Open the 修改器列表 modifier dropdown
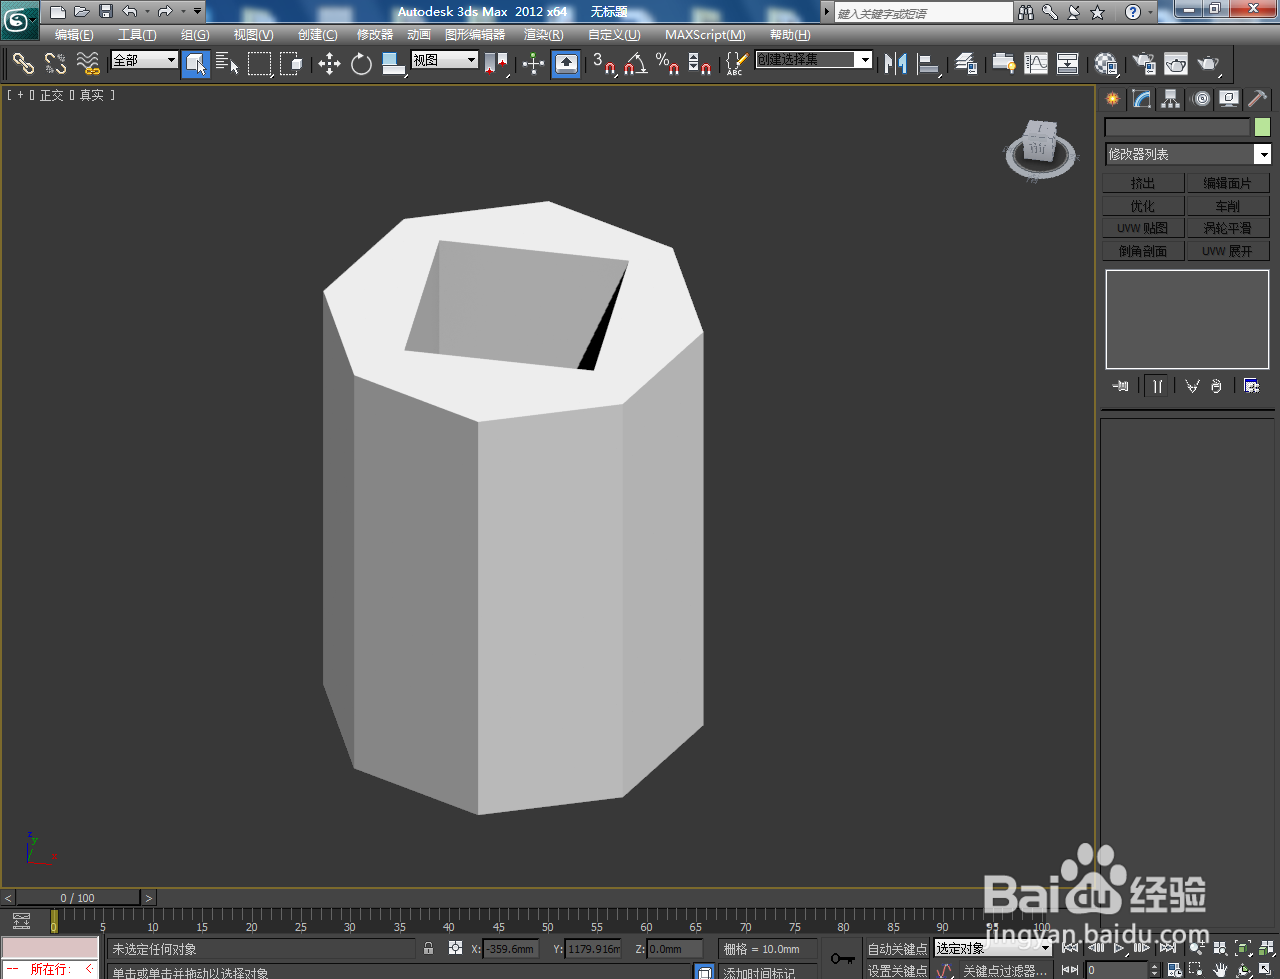The image size is (1280, 979). [1186, 154]
